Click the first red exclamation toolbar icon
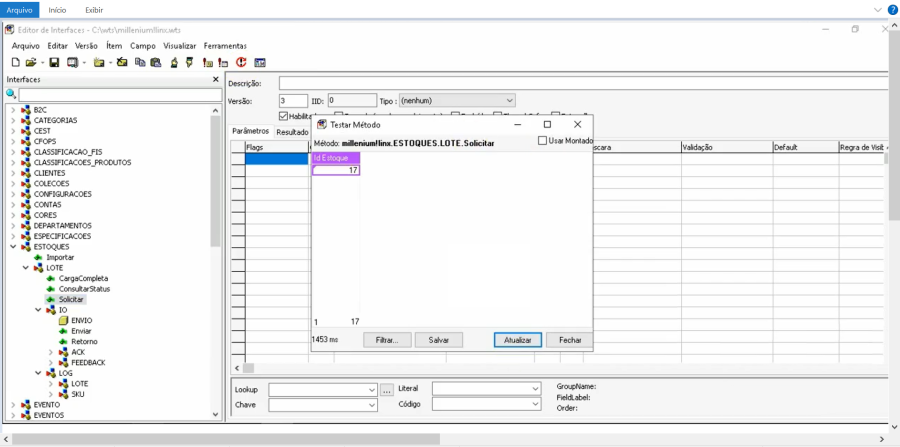This screenshot has height=447, width=900. point(208,63)
